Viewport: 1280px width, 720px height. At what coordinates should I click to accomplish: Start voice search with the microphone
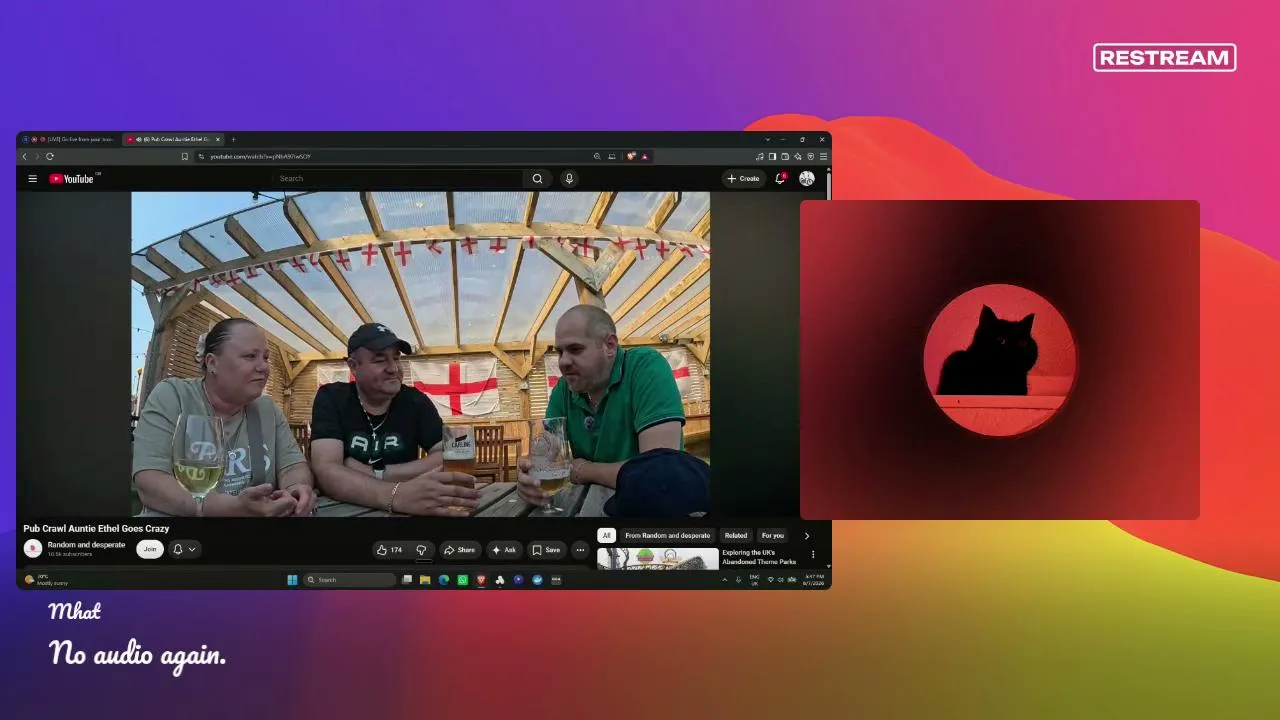pyautogui.click(x=569, y=179)
